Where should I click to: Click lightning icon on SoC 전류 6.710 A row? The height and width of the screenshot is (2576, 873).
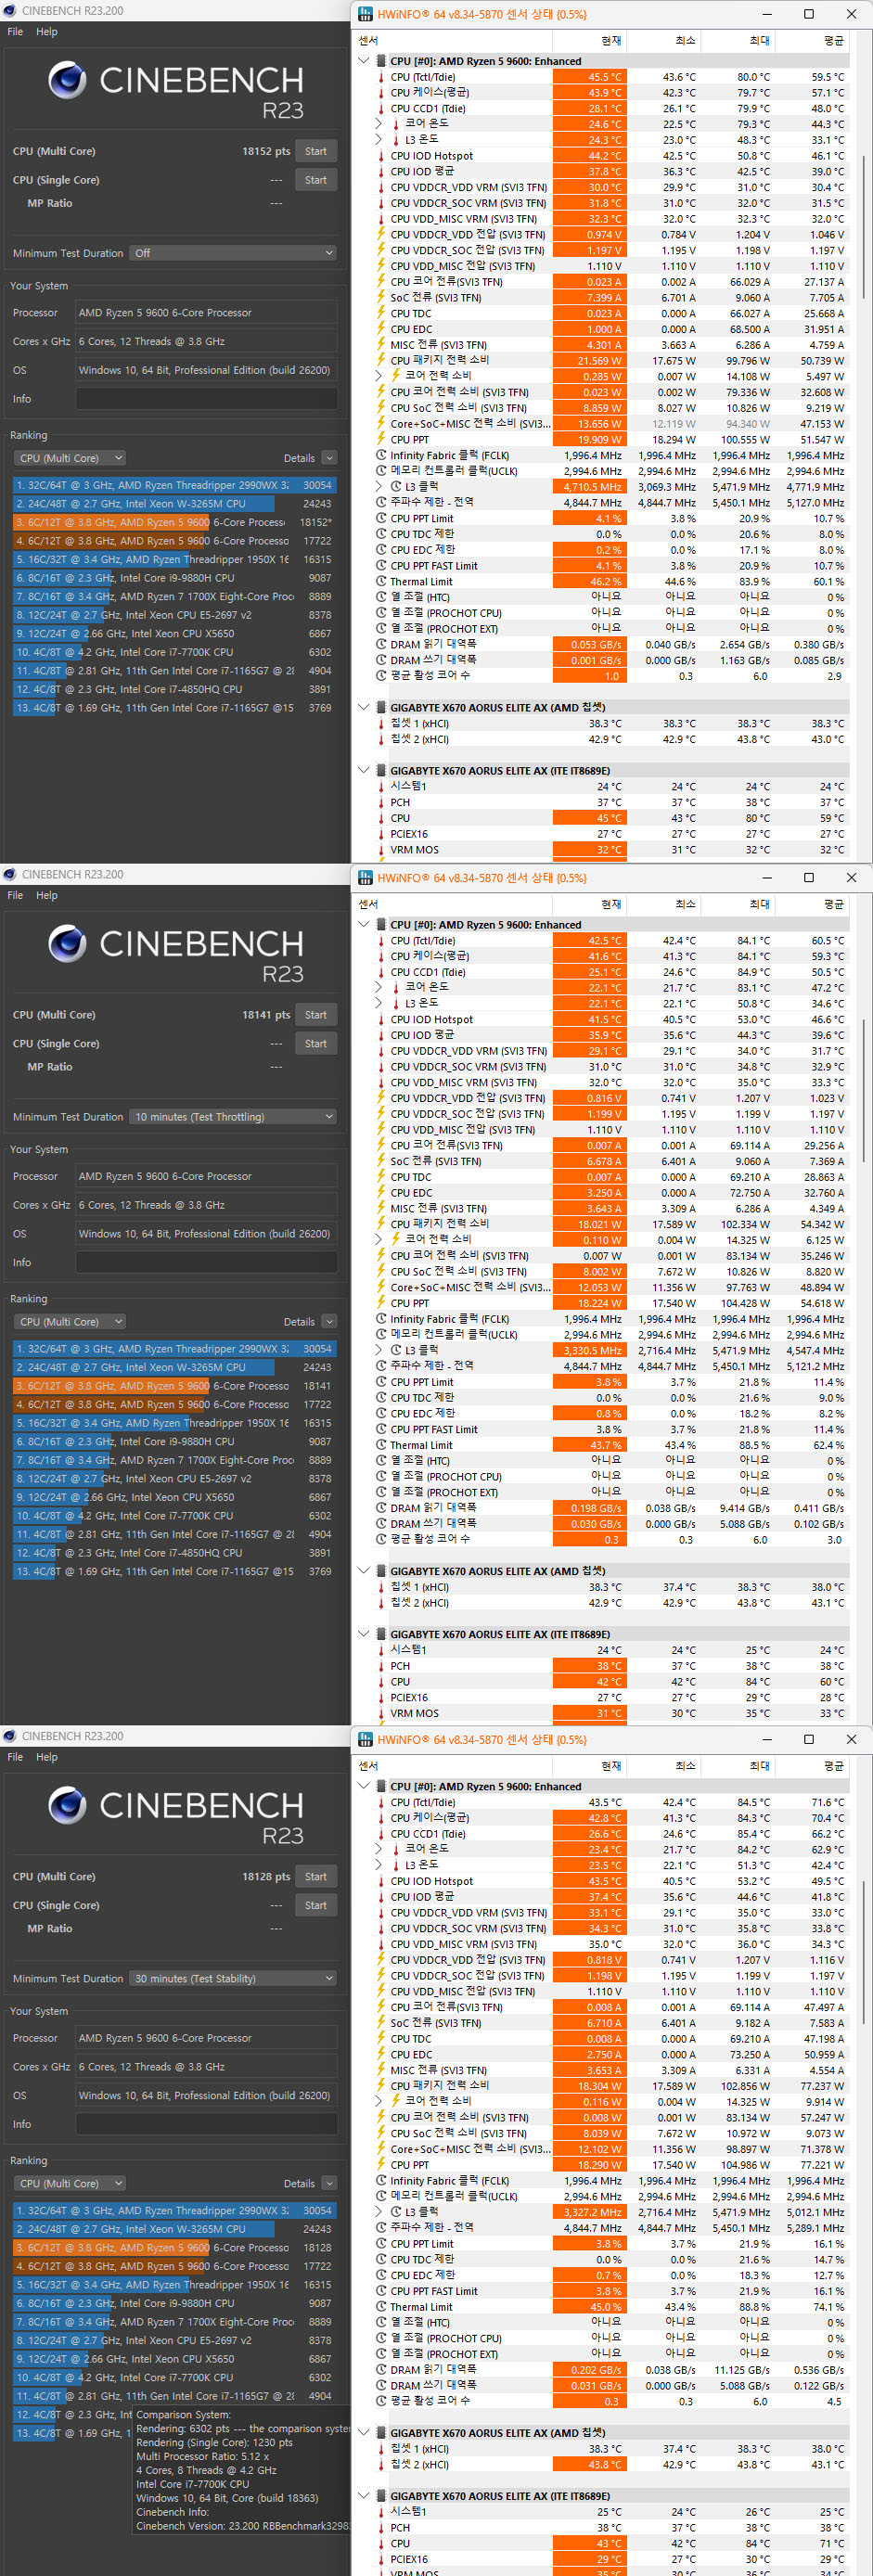click(x=381, y=2023)
